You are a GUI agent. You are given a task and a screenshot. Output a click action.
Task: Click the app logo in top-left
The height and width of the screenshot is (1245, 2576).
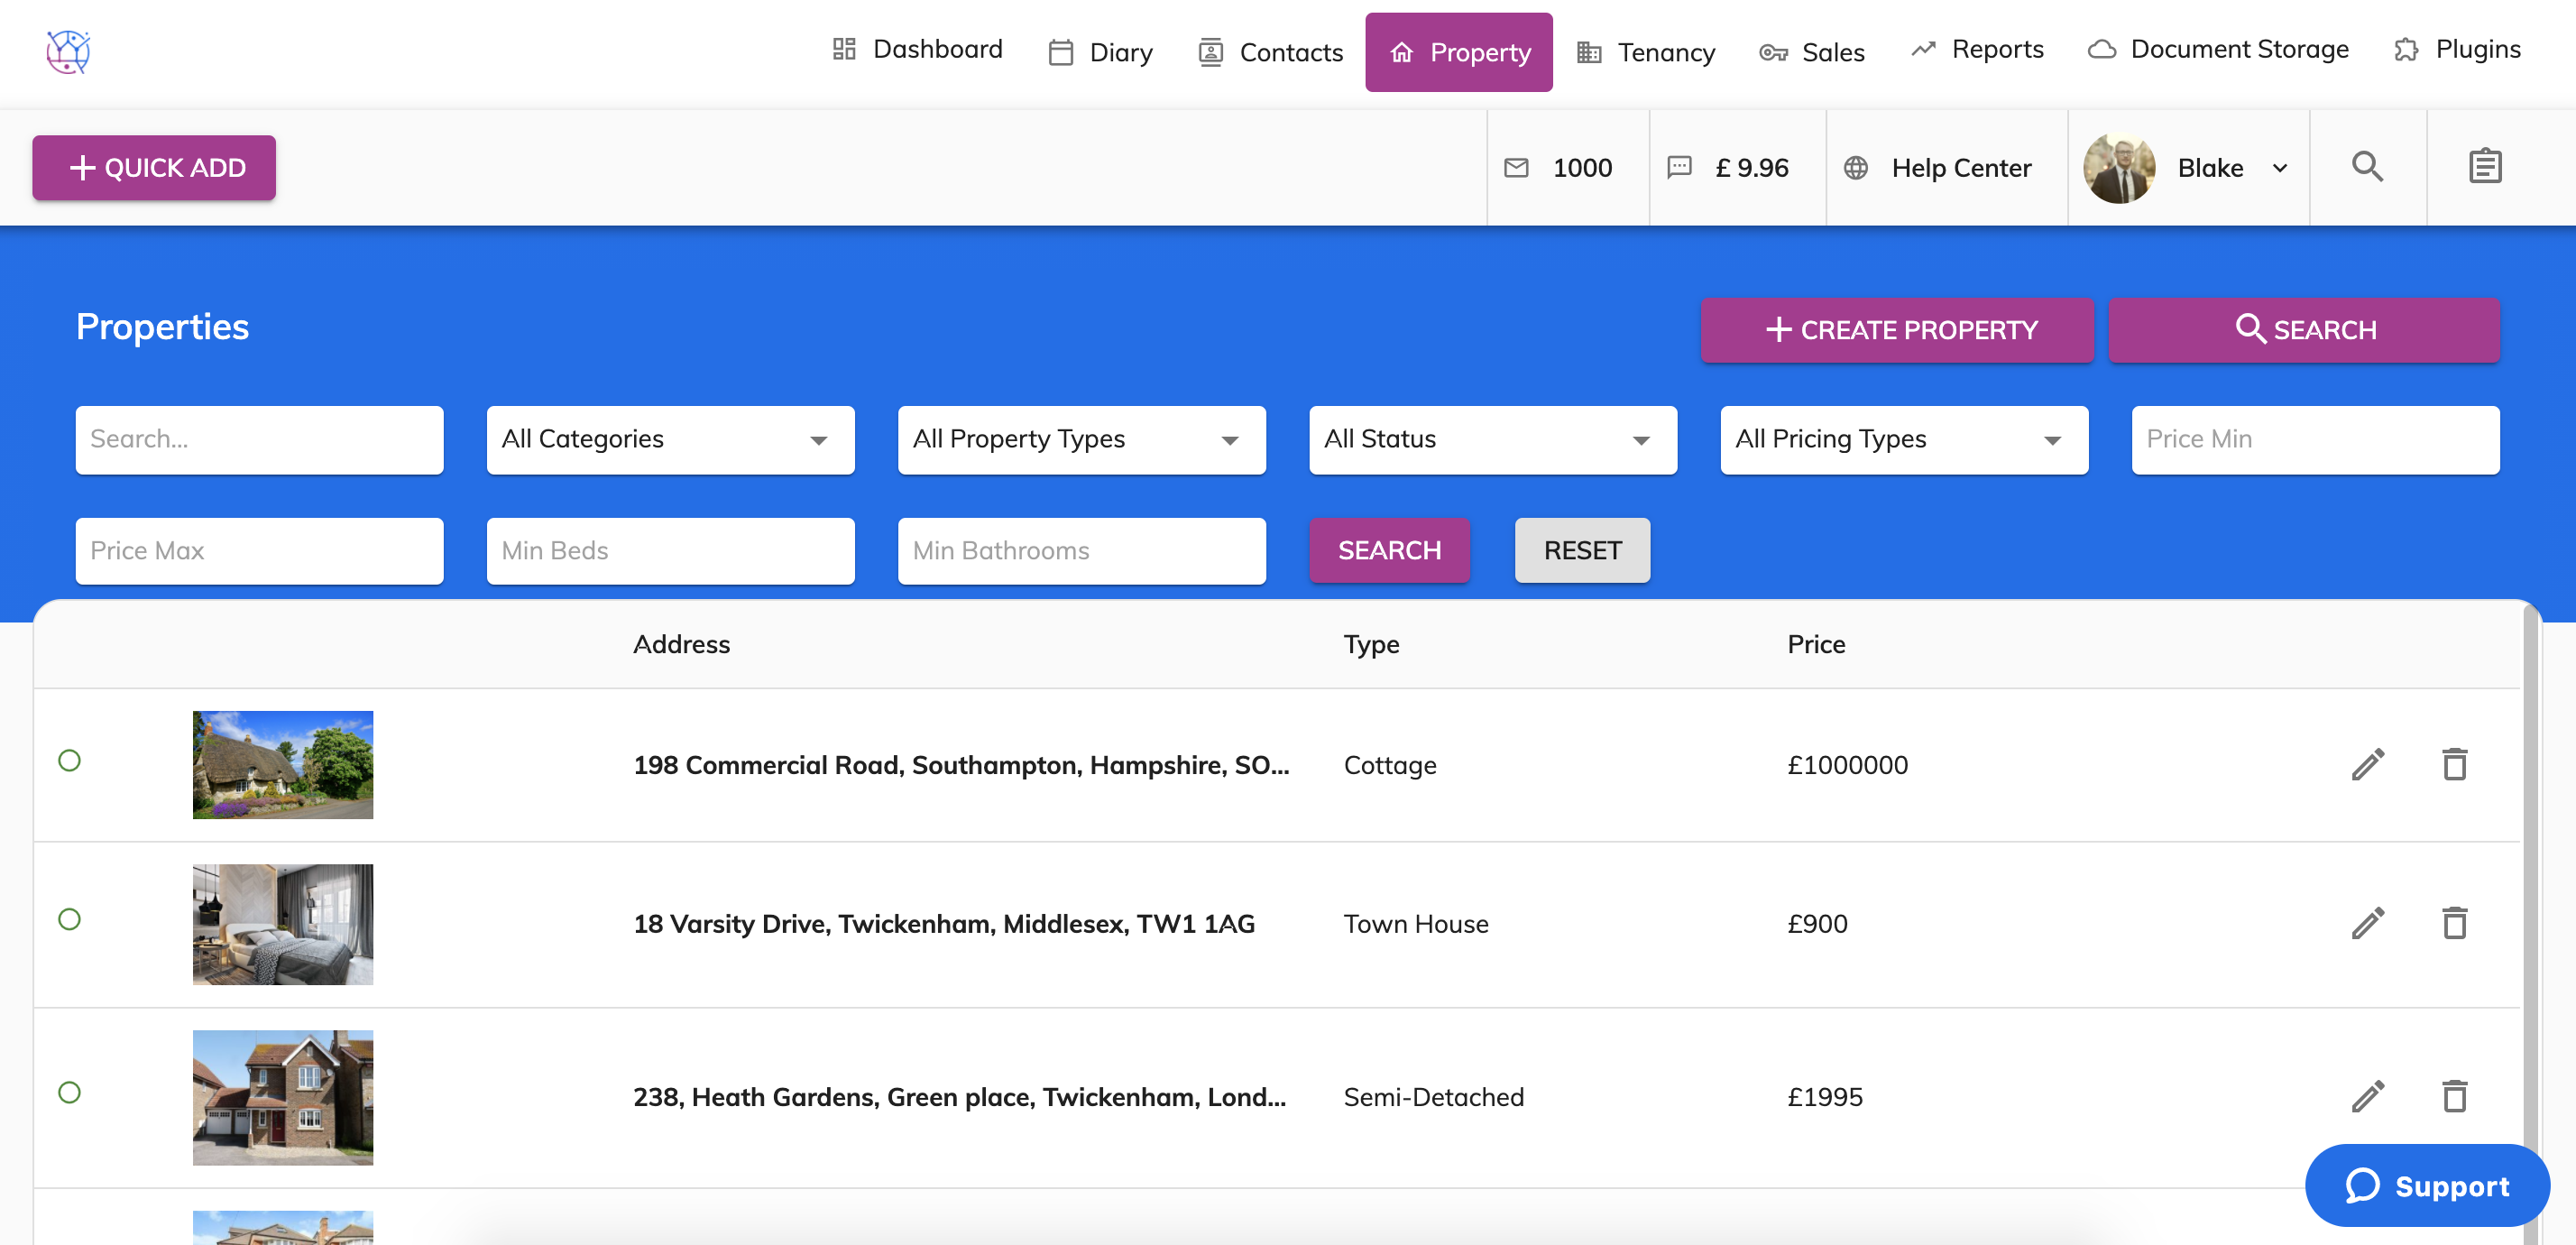click(68, 51)
